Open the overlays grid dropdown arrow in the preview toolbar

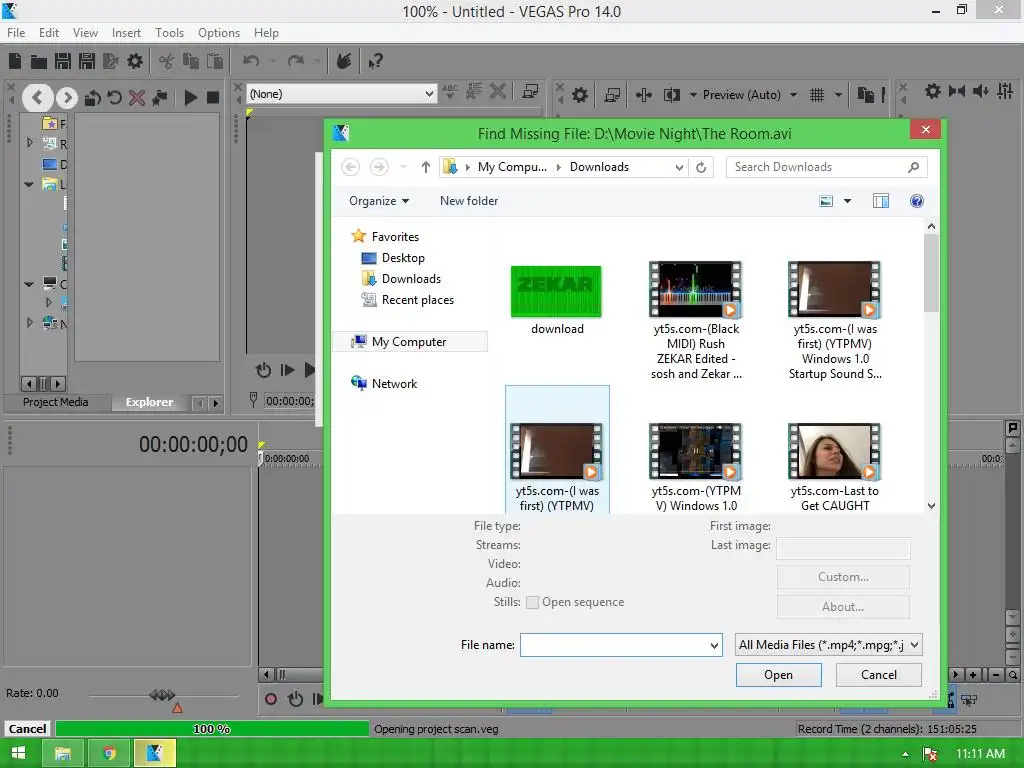tap(838, 95)
